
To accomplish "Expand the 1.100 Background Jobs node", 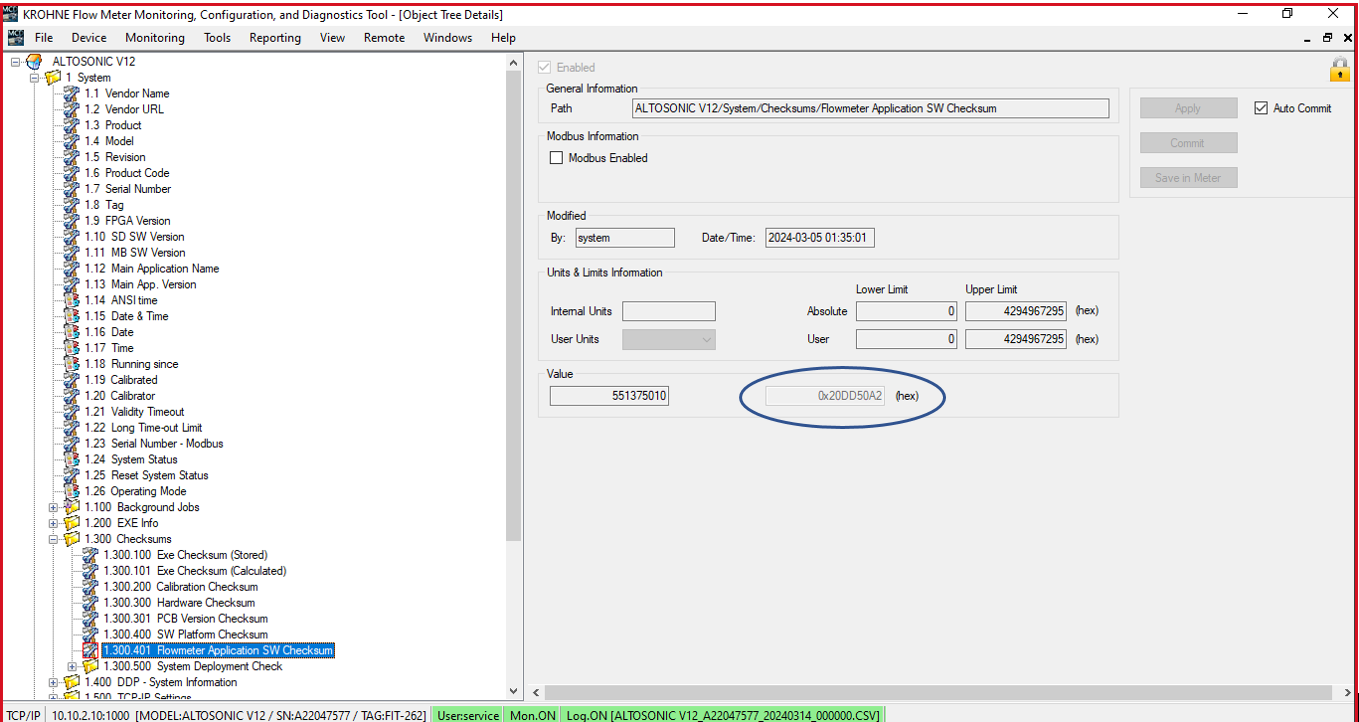I will click(x=54, y=507).
